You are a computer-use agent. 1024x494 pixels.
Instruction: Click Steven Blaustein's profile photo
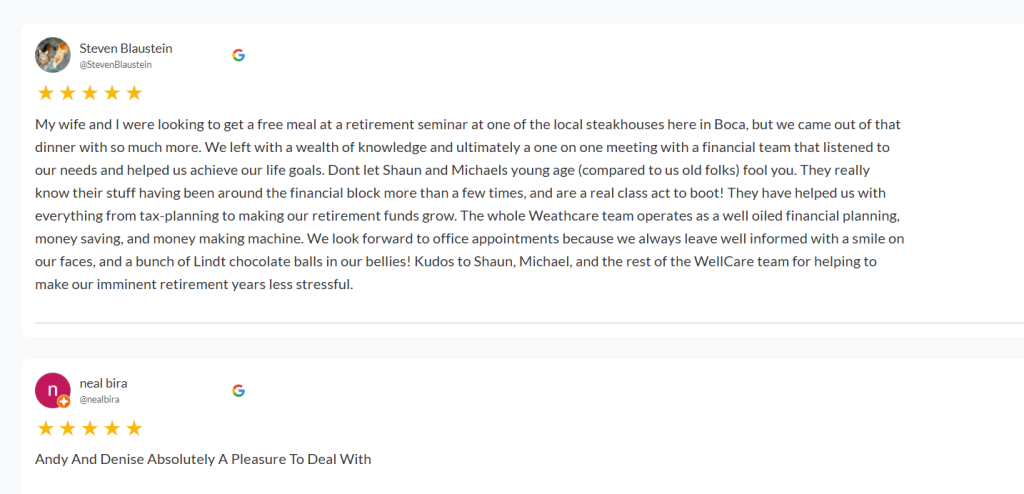pos(52,55)
